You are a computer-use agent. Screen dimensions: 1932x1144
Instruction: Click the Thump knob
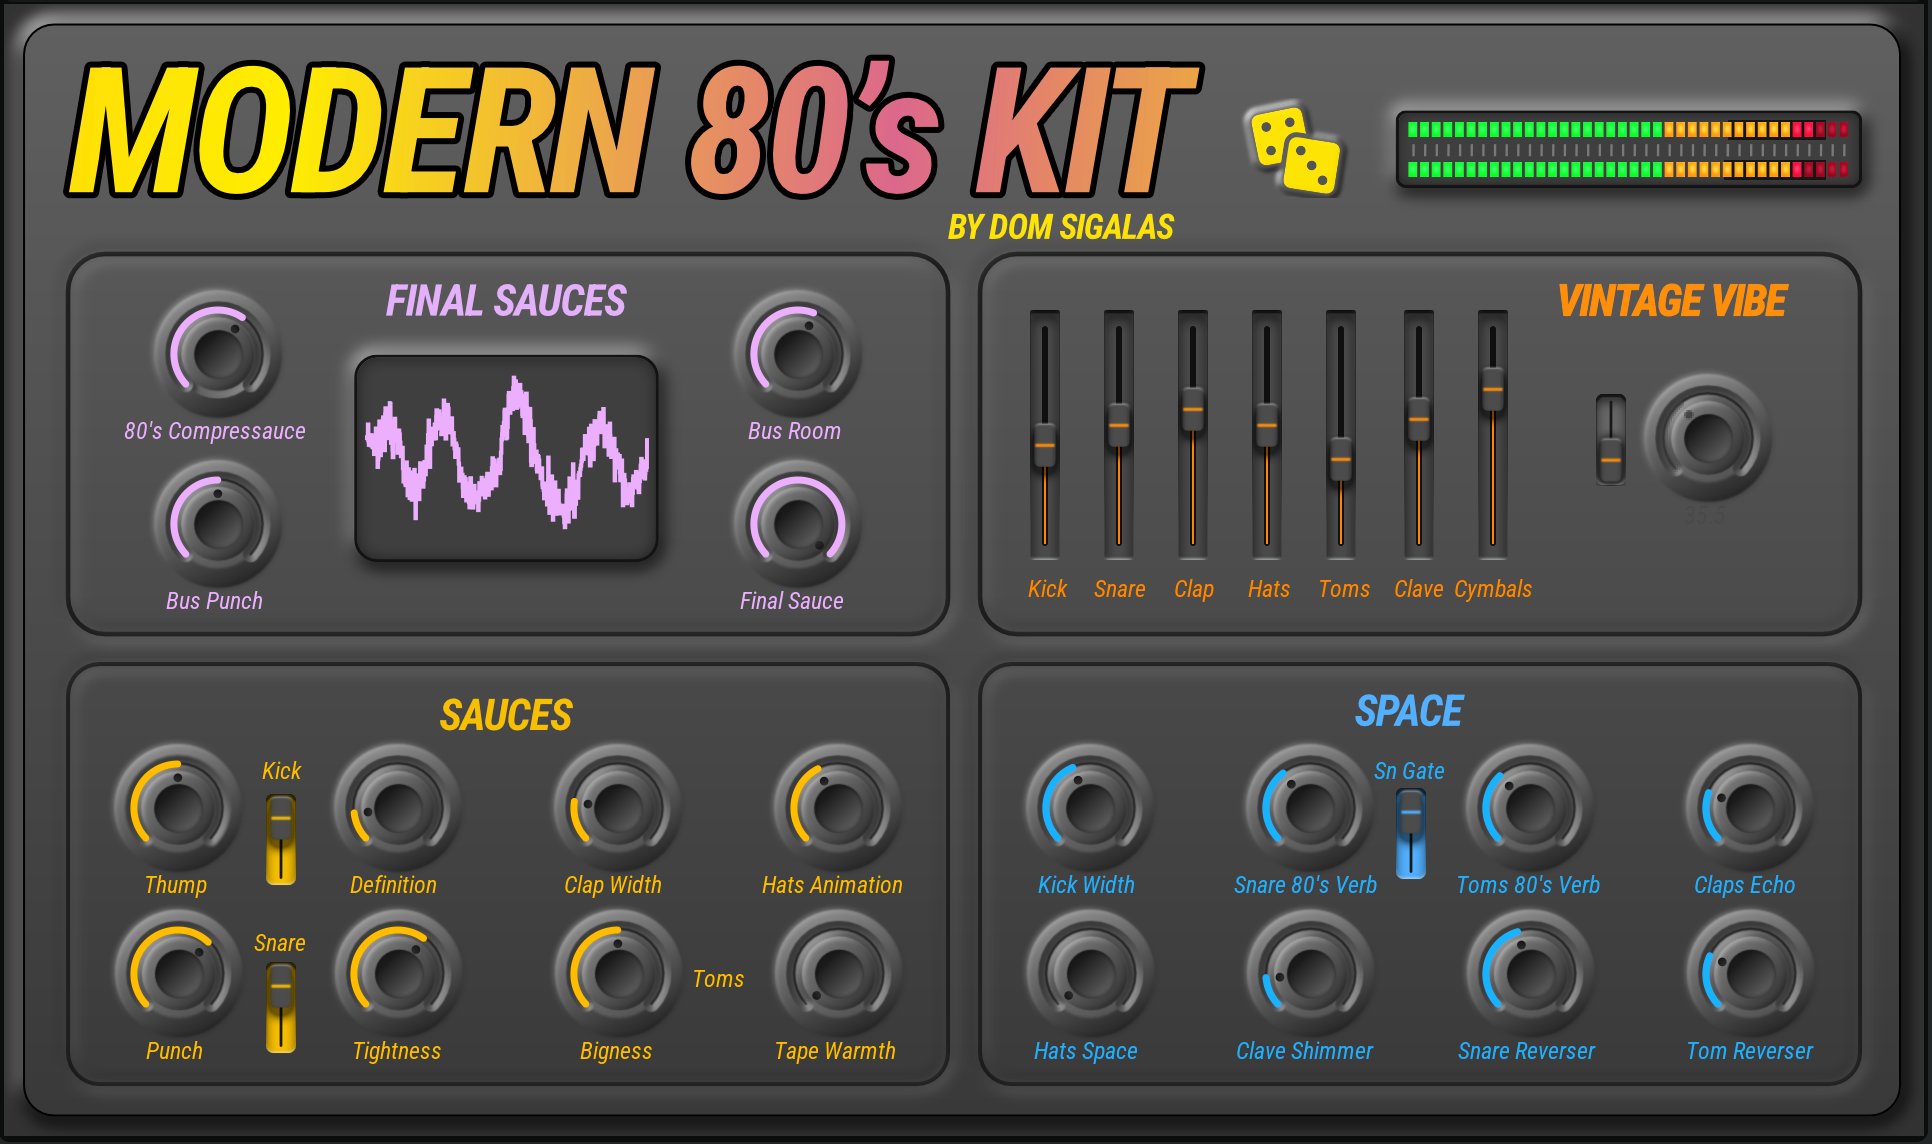point(178,807)
